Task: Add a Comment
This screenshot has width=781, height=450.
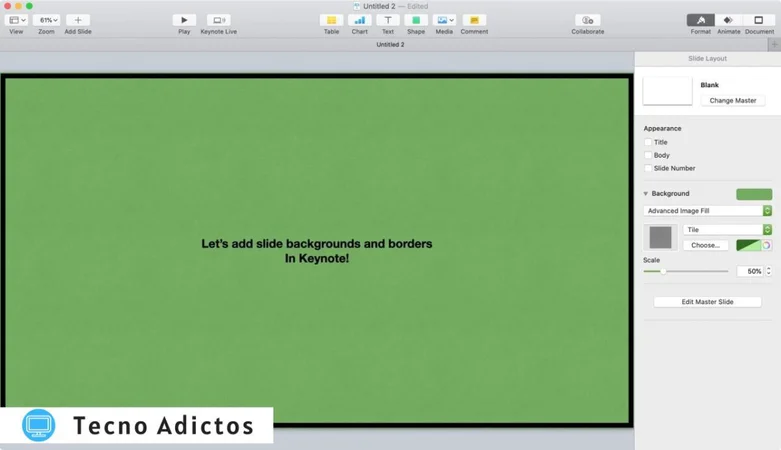Action: (474, 20)
